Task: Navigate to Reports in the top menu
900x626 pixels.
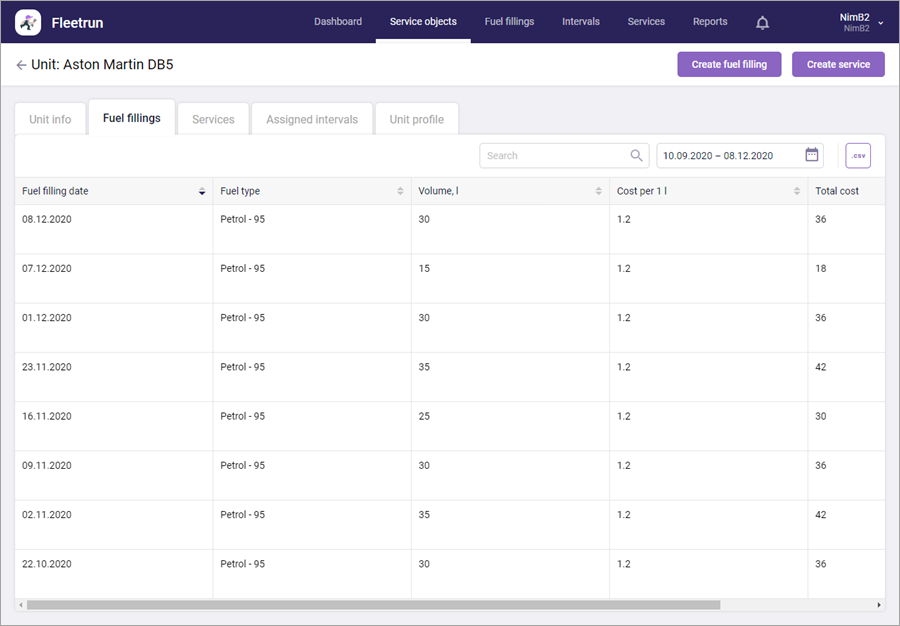Action: click(710, 22)
